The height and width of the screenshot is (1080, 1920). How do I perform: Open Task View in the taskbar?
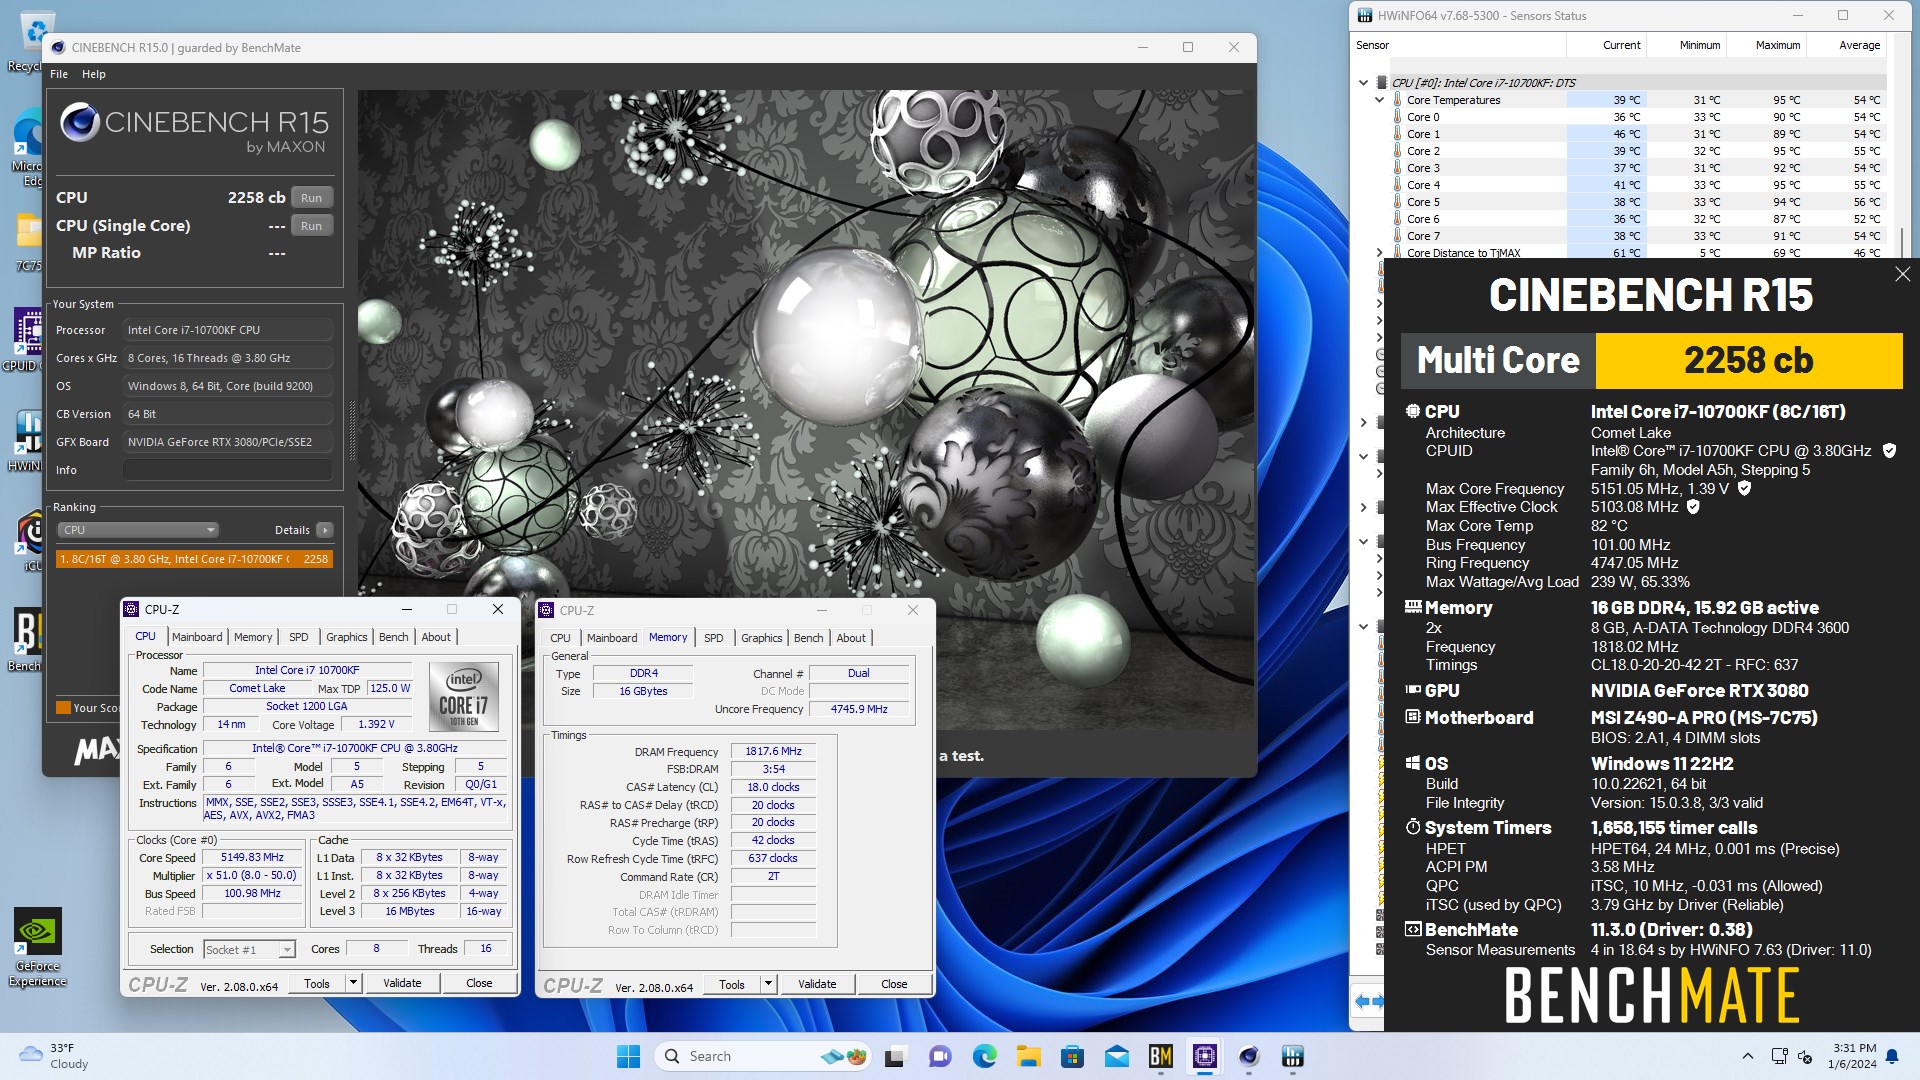(x=895, y=1056)
